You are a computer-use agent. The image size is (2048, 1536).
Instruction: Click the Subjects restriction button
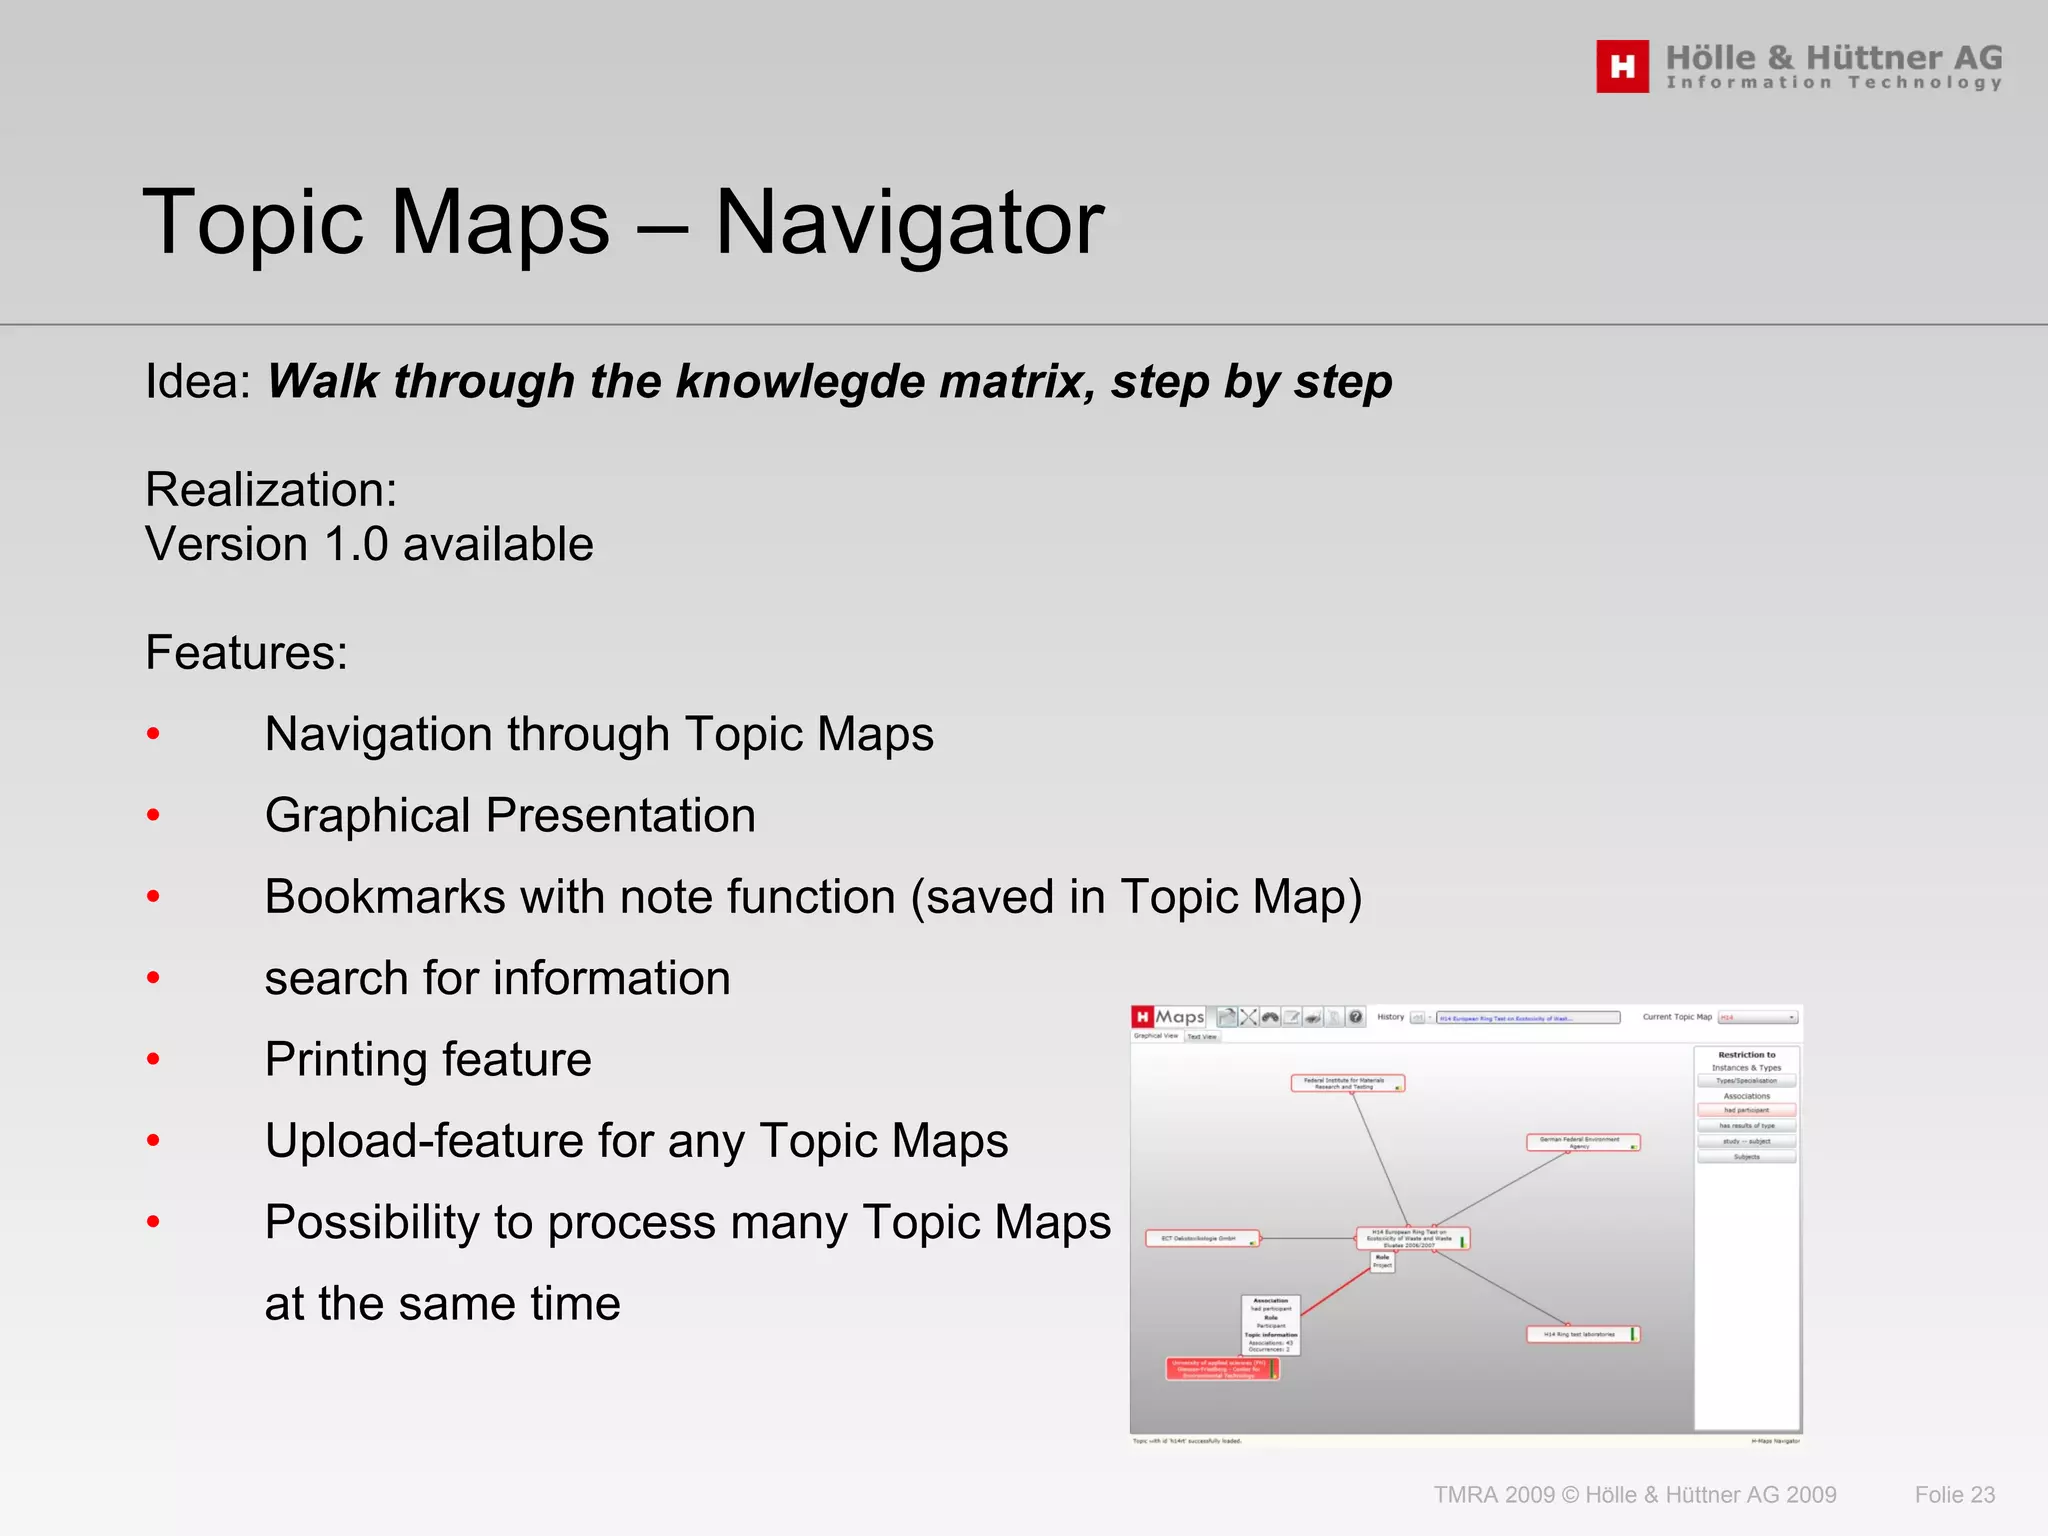1747,1157
